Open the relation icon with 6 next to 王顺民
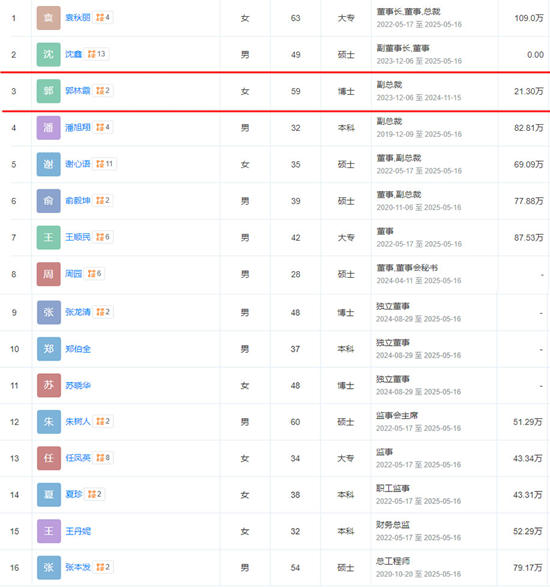 [x=103, y=237]
